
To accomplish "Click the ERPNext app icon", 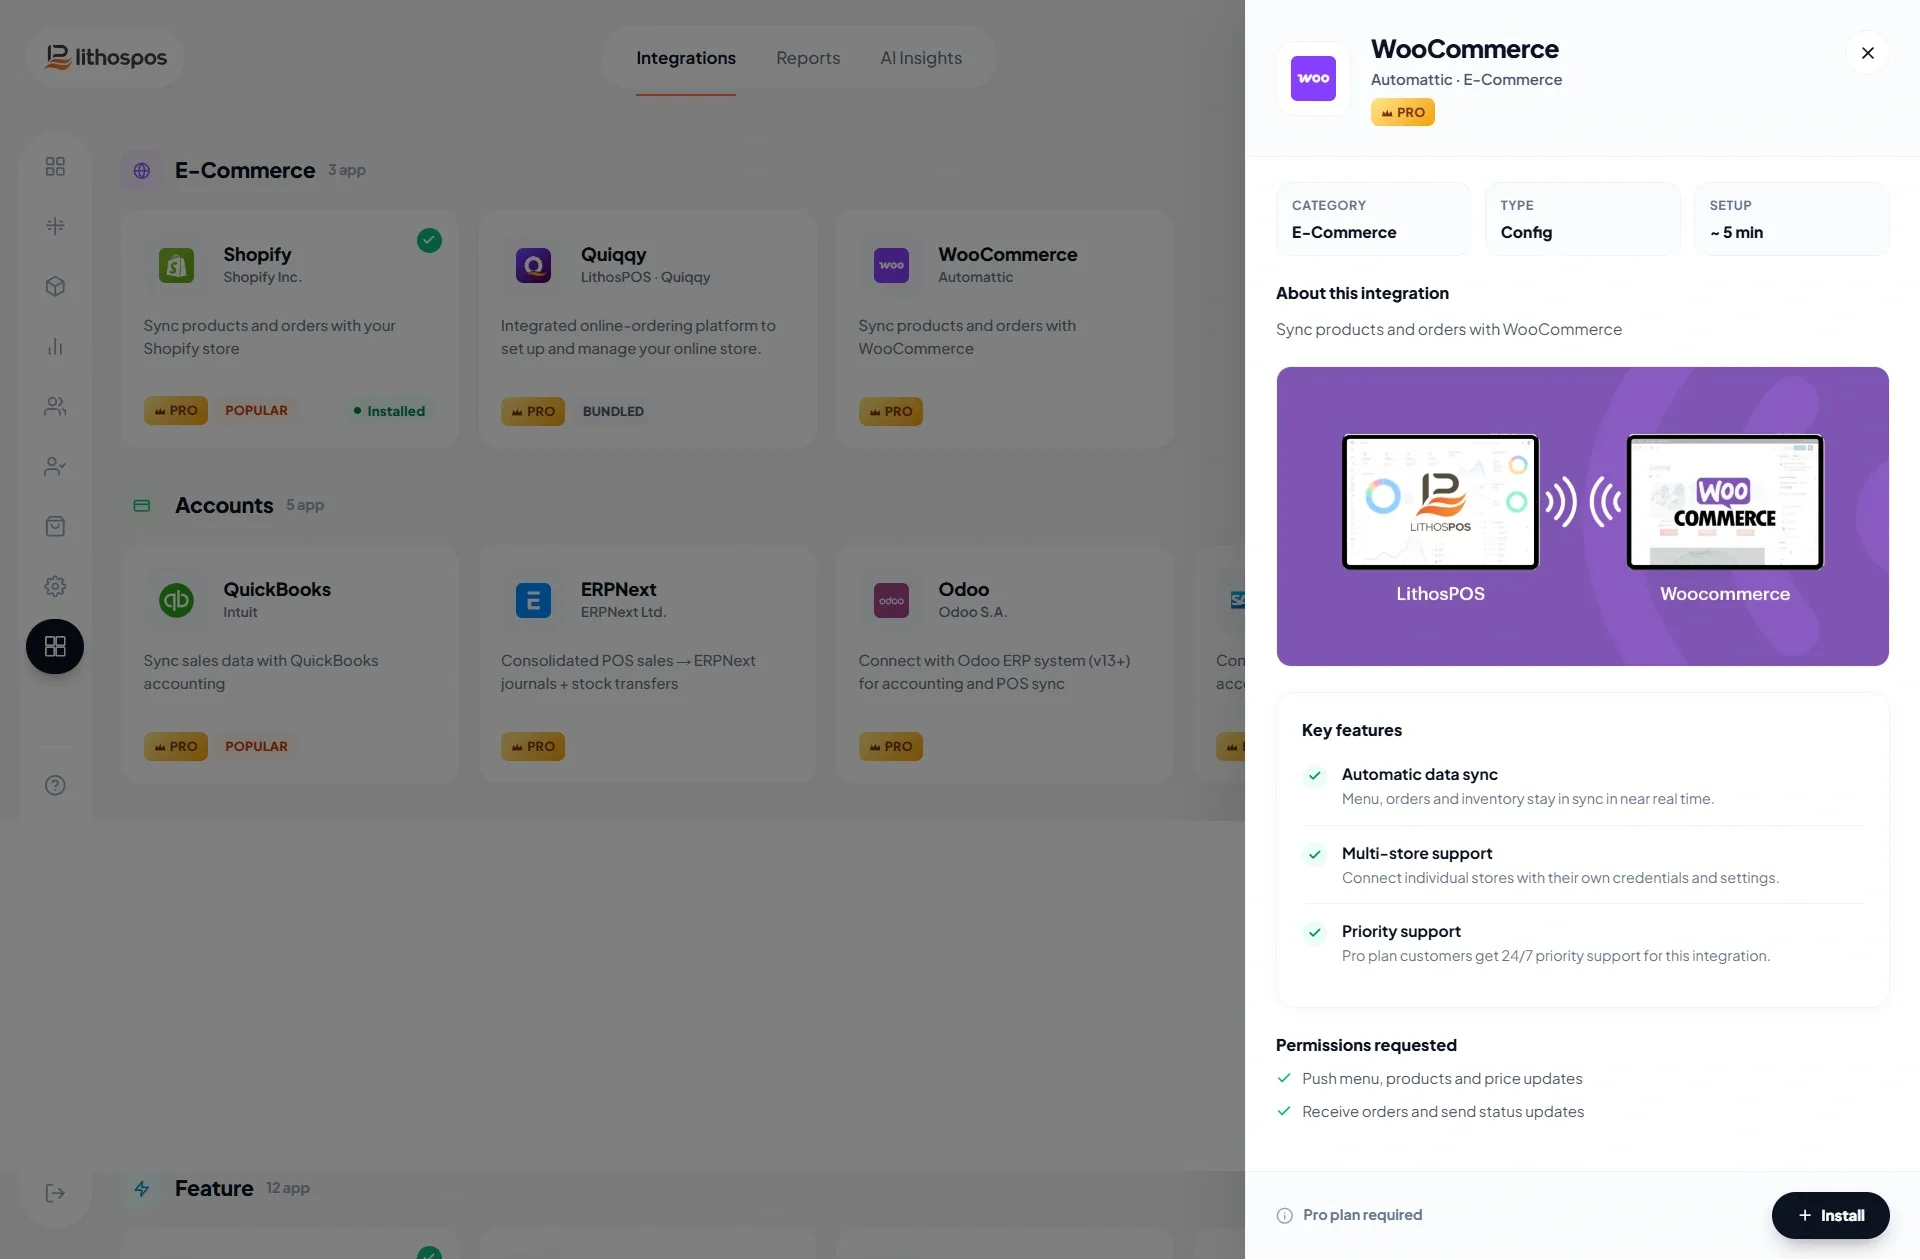I will (533, 600).
